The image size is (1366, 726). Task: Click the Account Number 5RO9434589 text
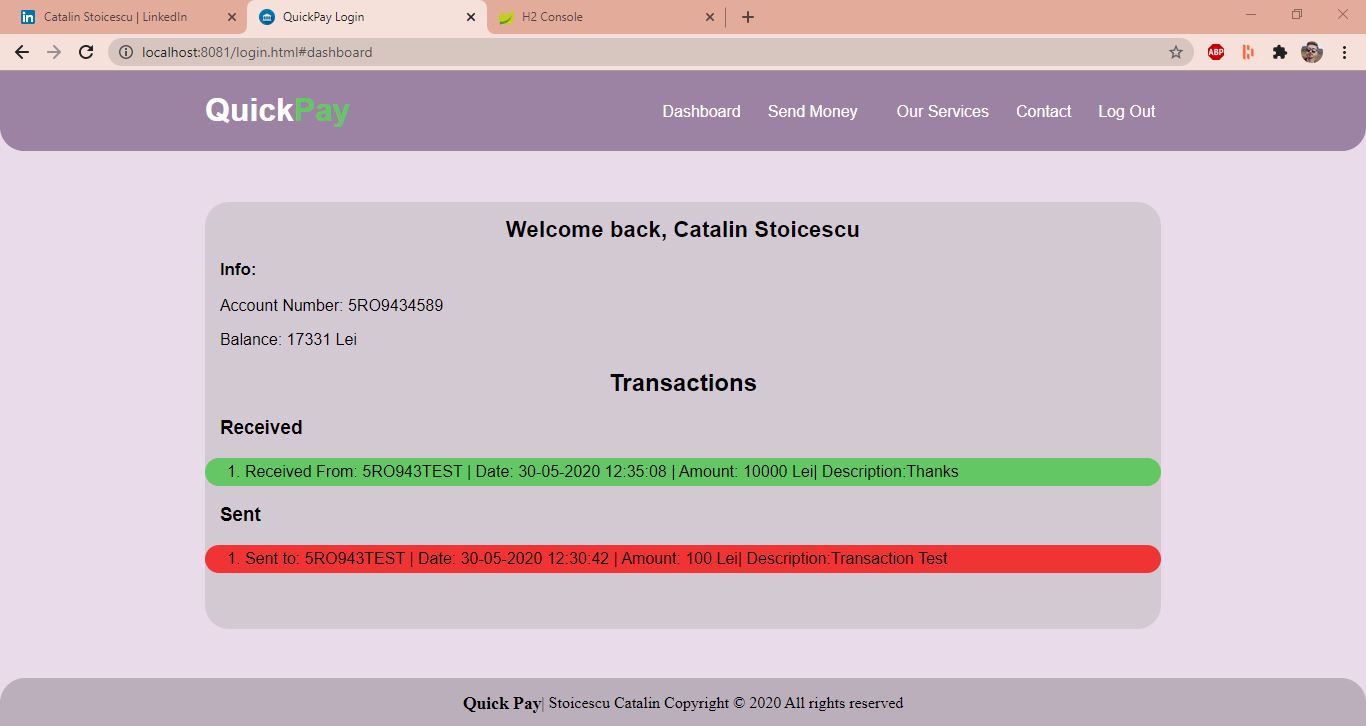pyautogui.click(x=331, y=305)
